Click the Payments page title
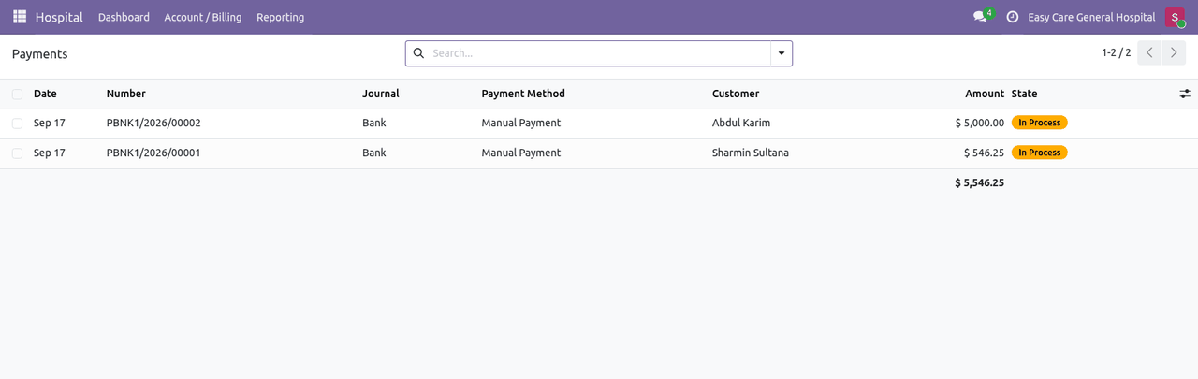The width and height of the screenshot is (1198, 379). tap(40, 54)
